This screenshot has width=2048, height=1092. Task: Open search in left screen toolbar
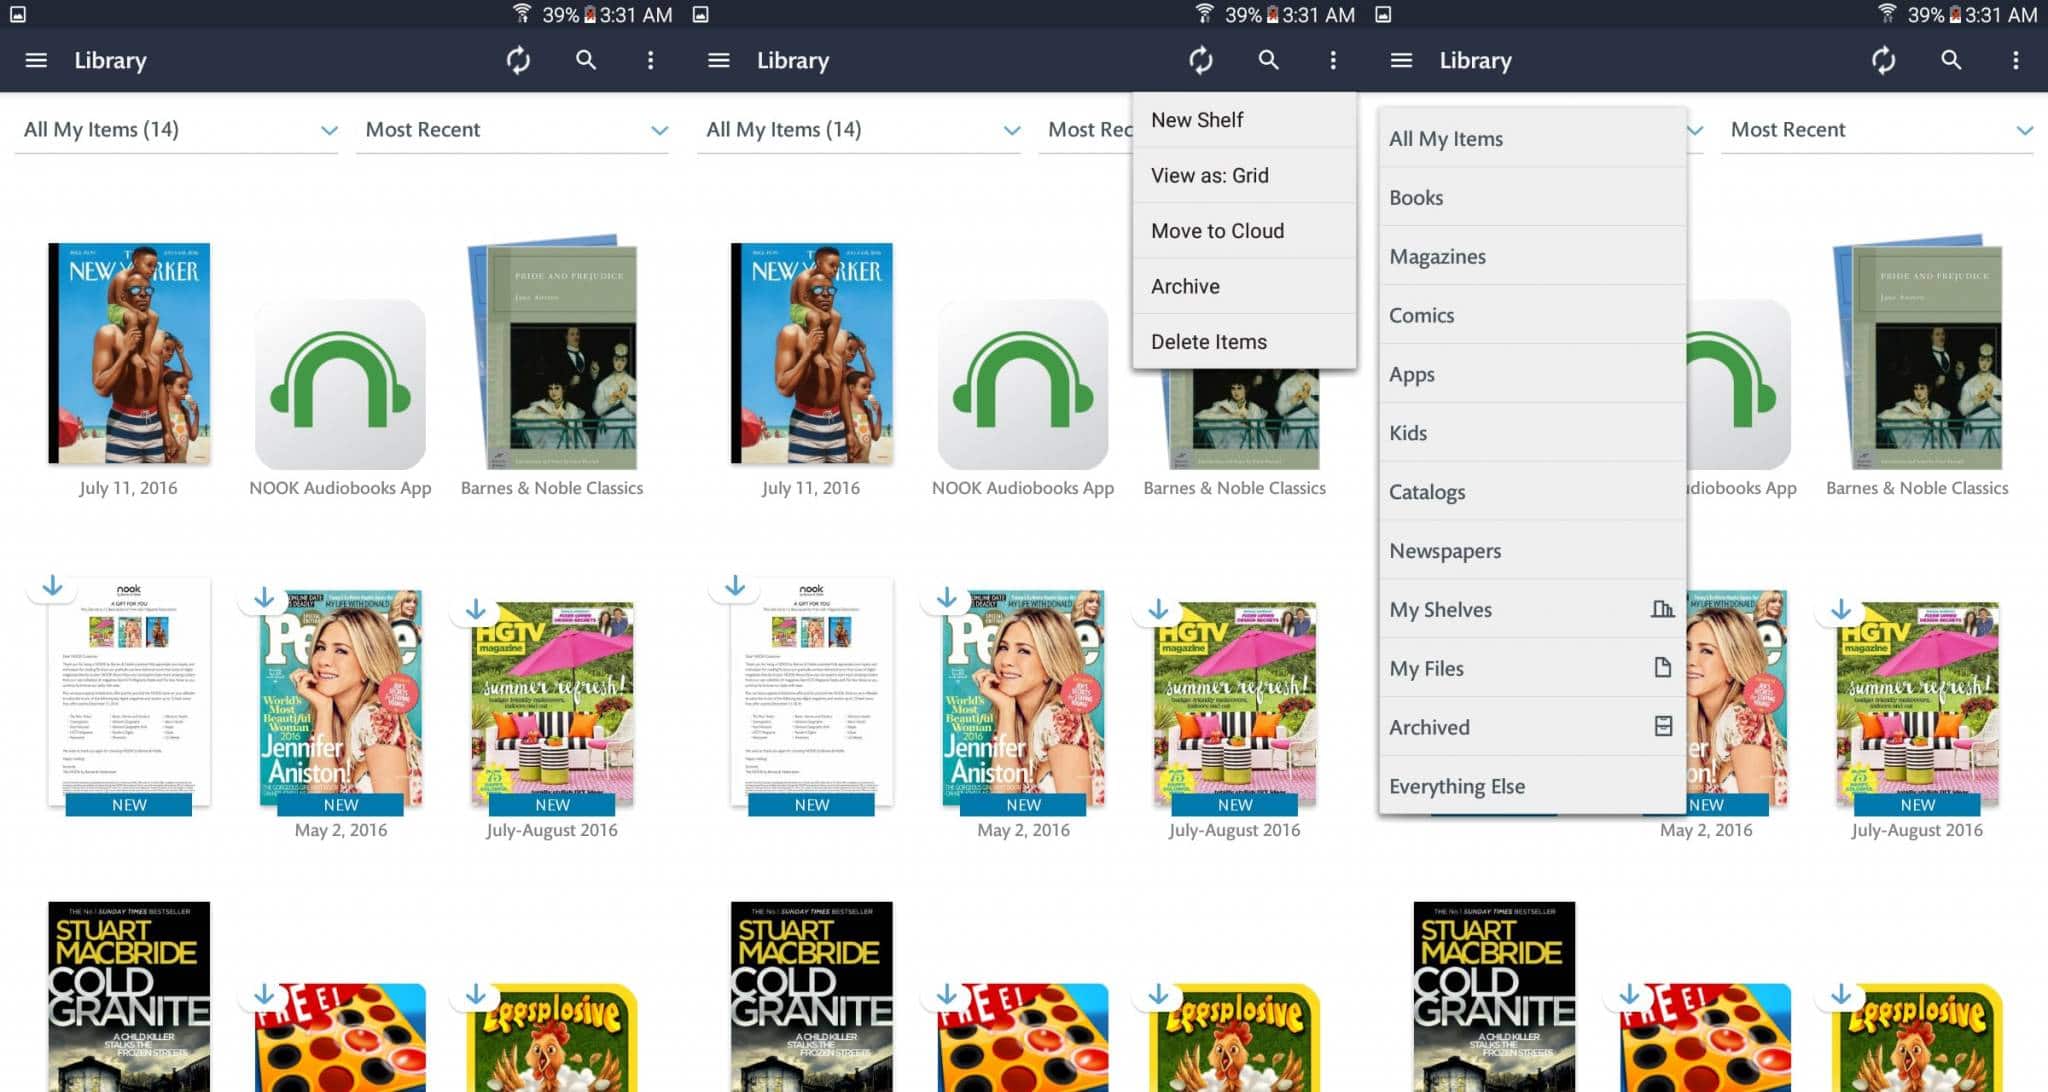click(586, 60)
